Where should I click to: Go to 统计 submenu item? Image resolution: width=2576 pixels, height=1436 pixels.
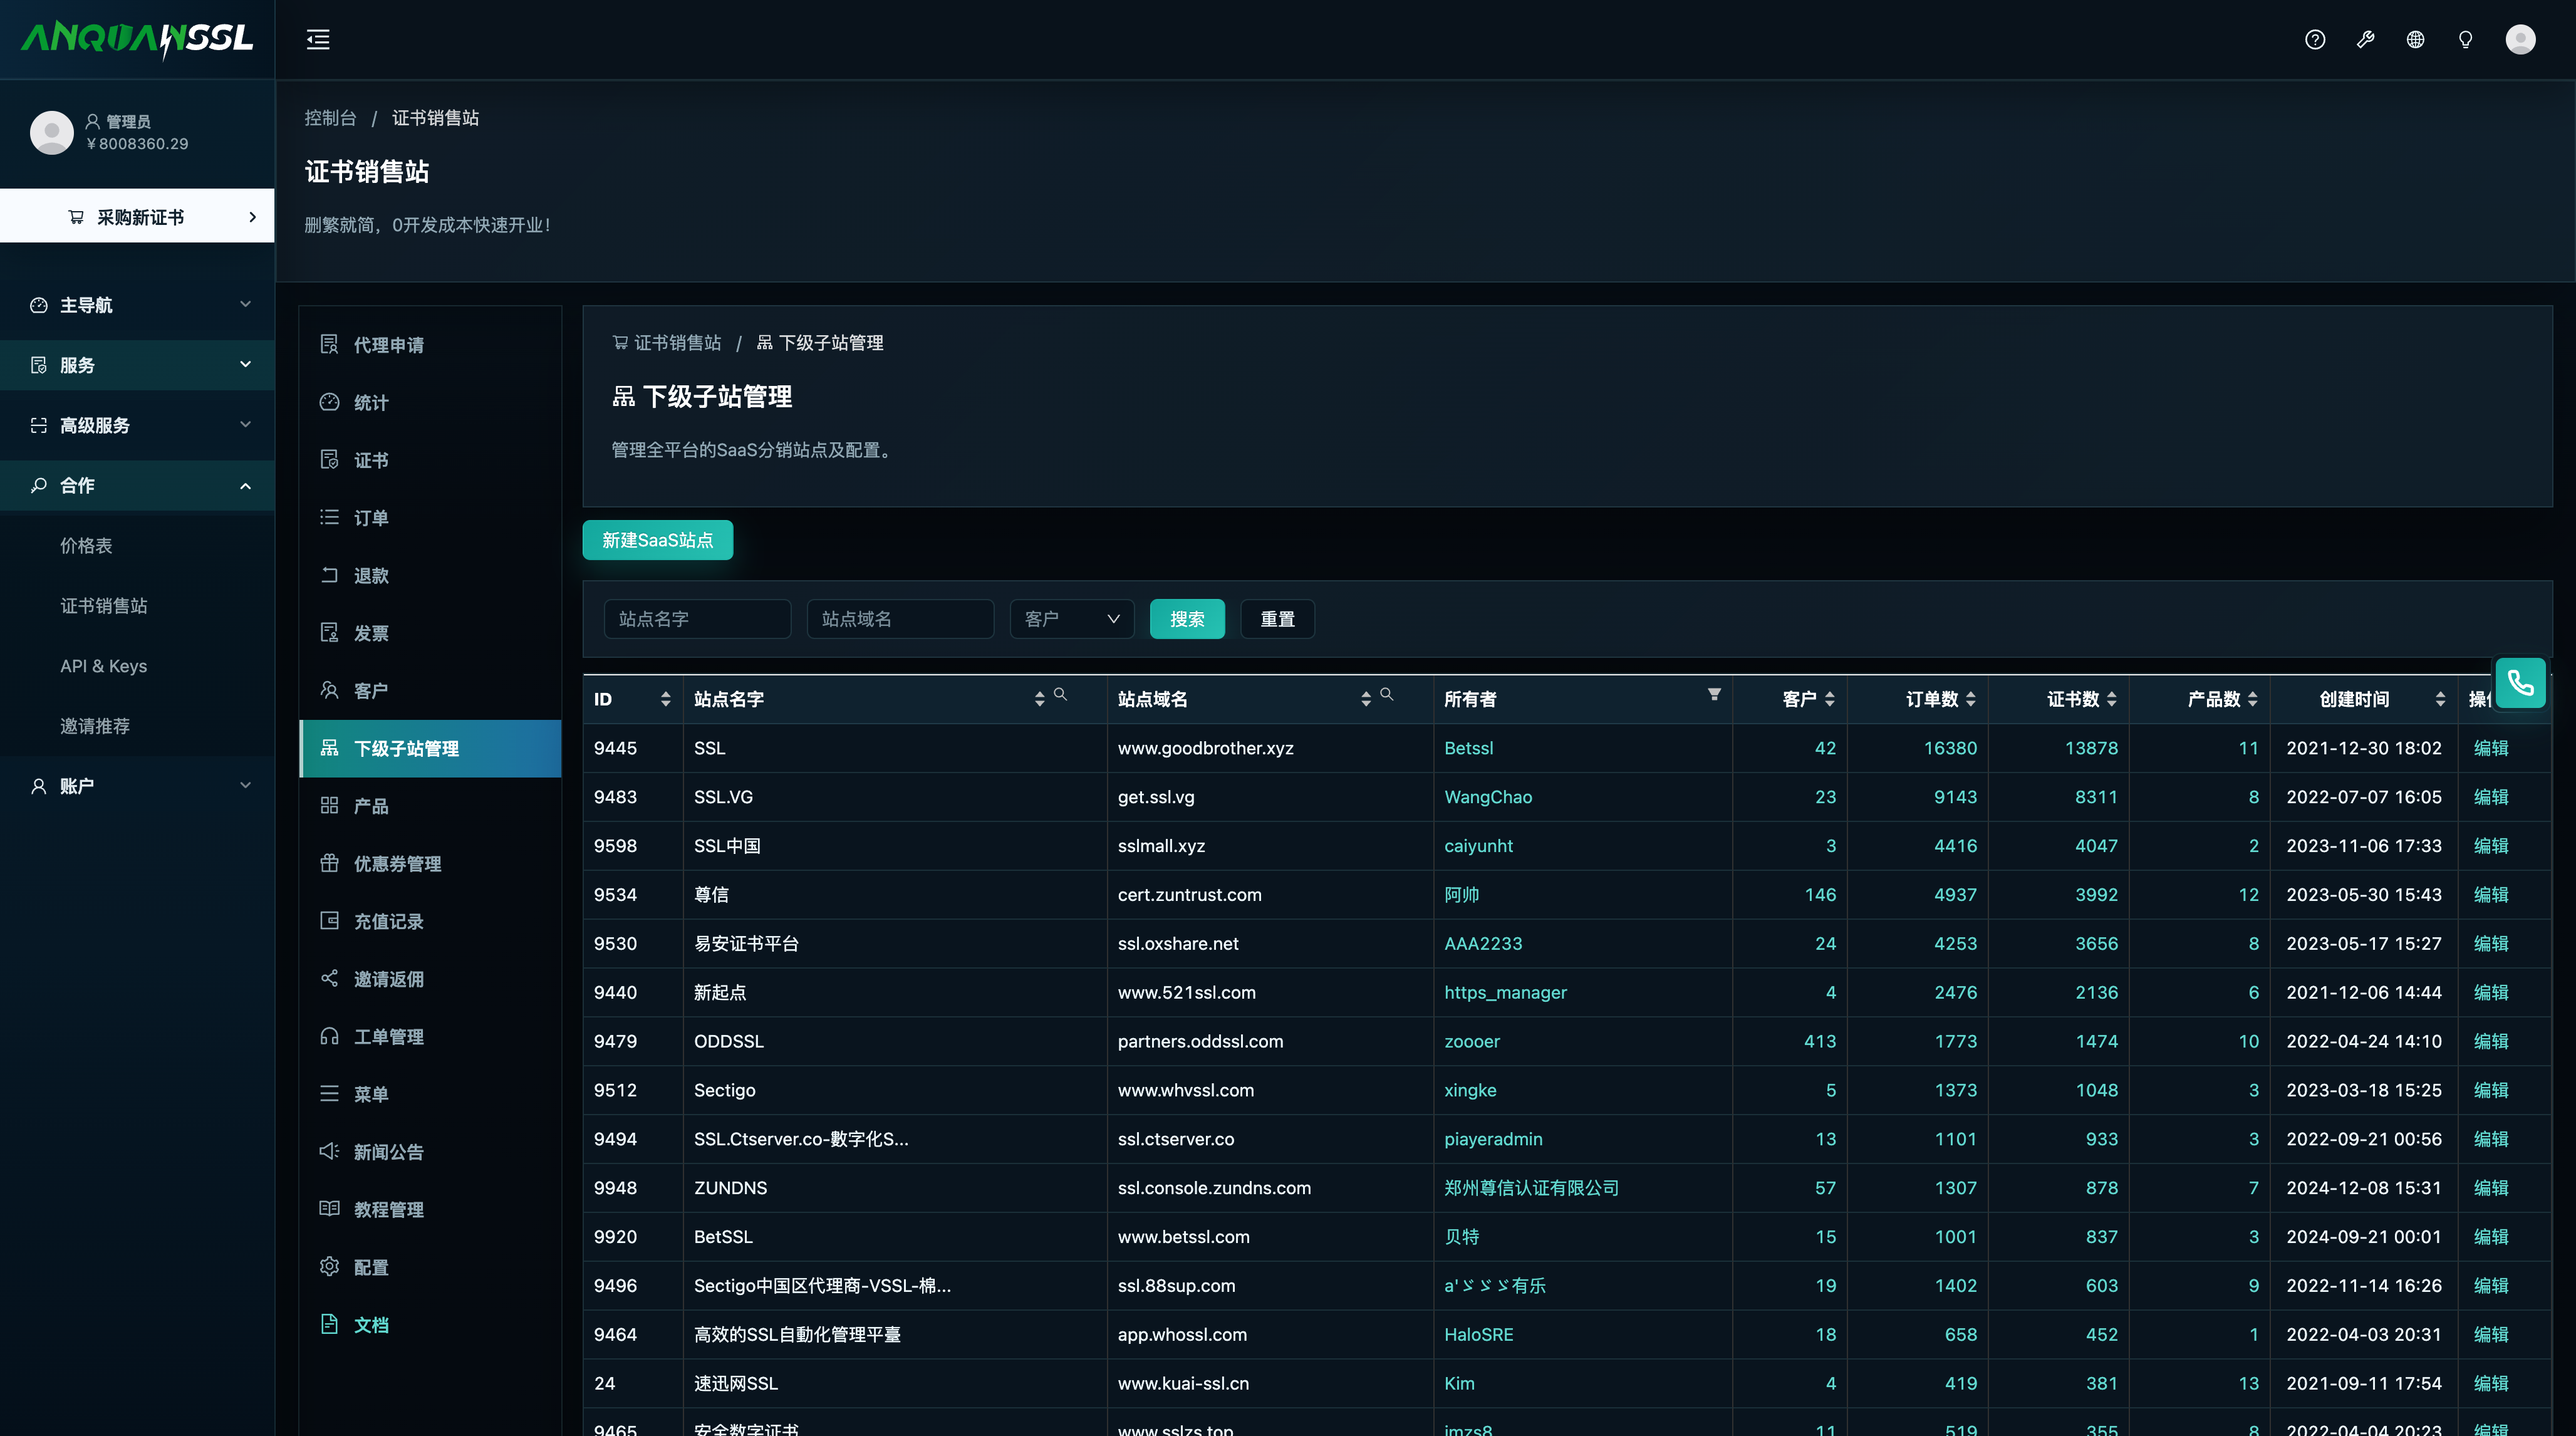click(x=430, y=403)
